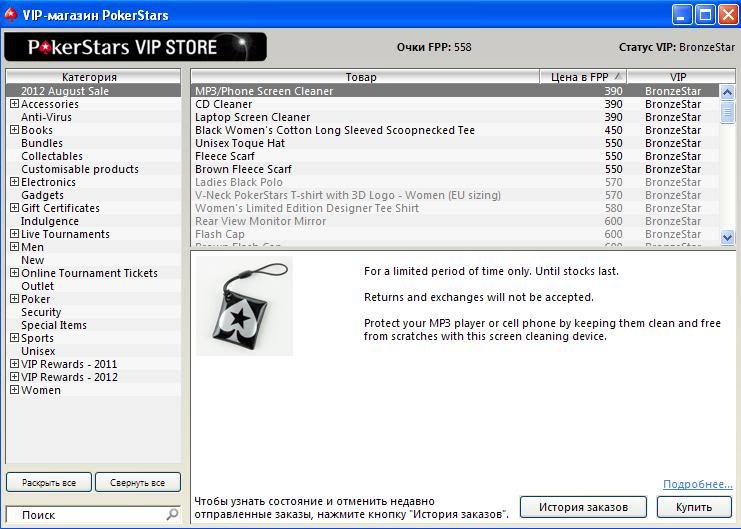Image resolution: width=741 pixels, height=529 pixels.
Task: Expand the Electronics category
Action: point(15,182)
